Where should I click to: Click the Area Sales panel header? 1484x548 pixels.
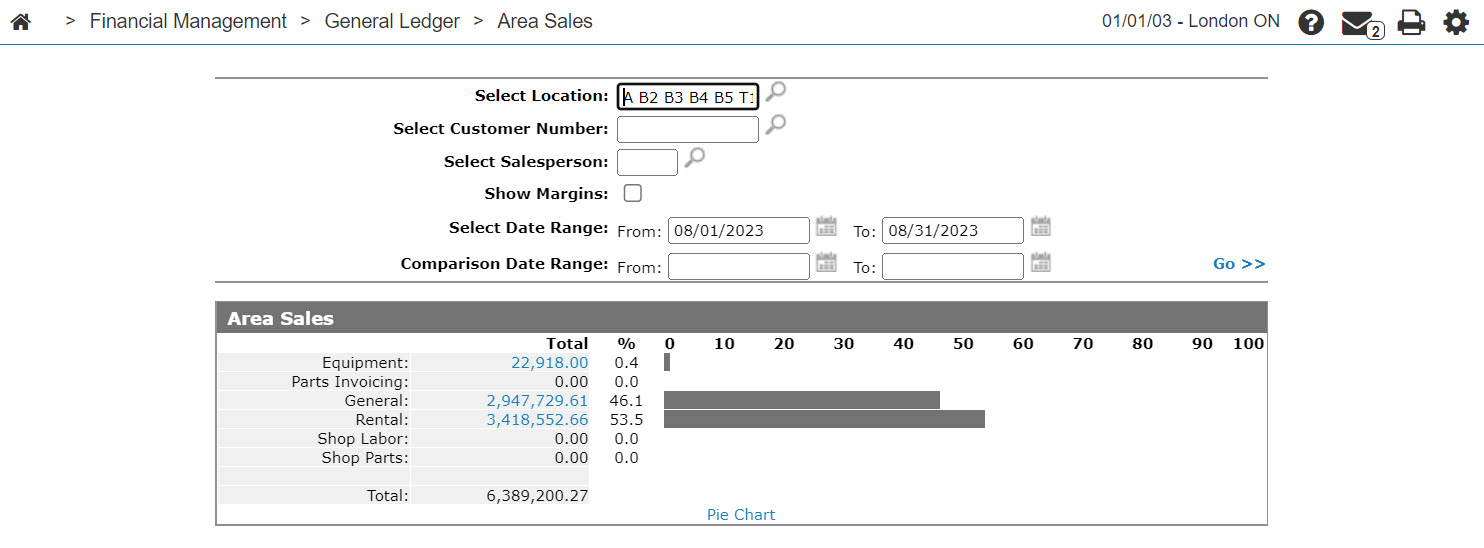pyautogui.click(x=742, y=318)
